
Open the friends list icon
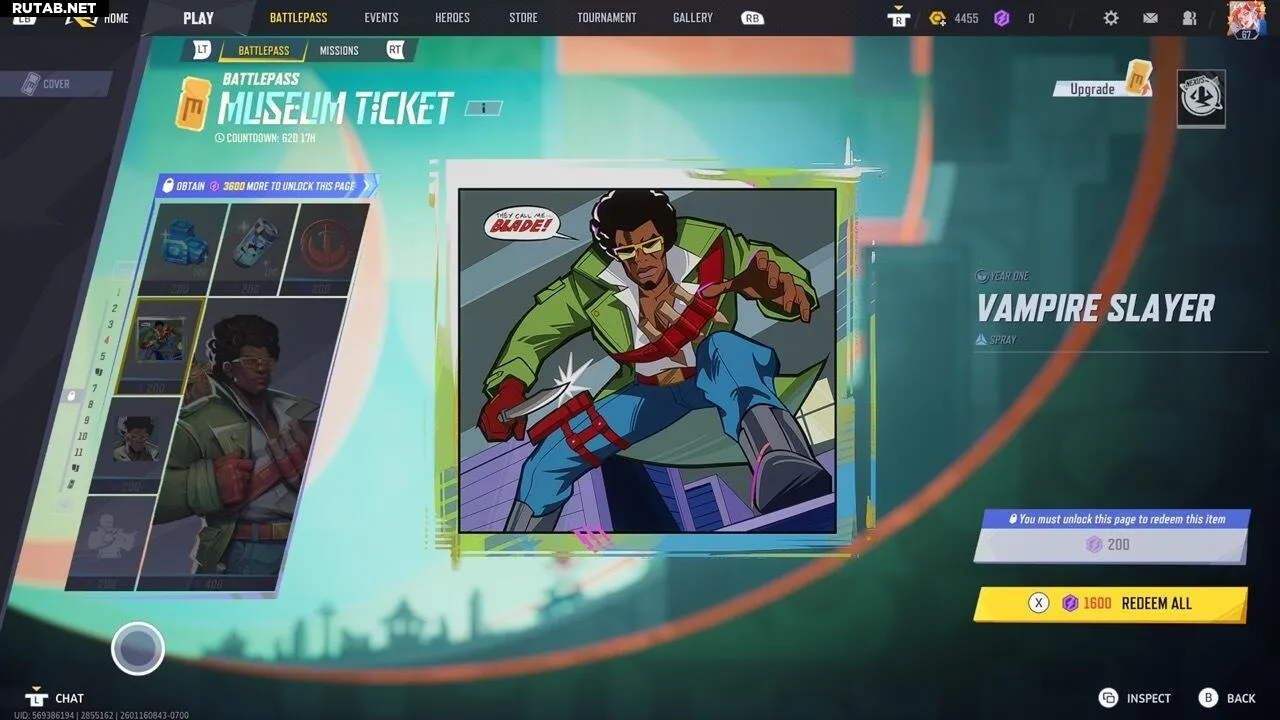click(x=1189, y=18)
